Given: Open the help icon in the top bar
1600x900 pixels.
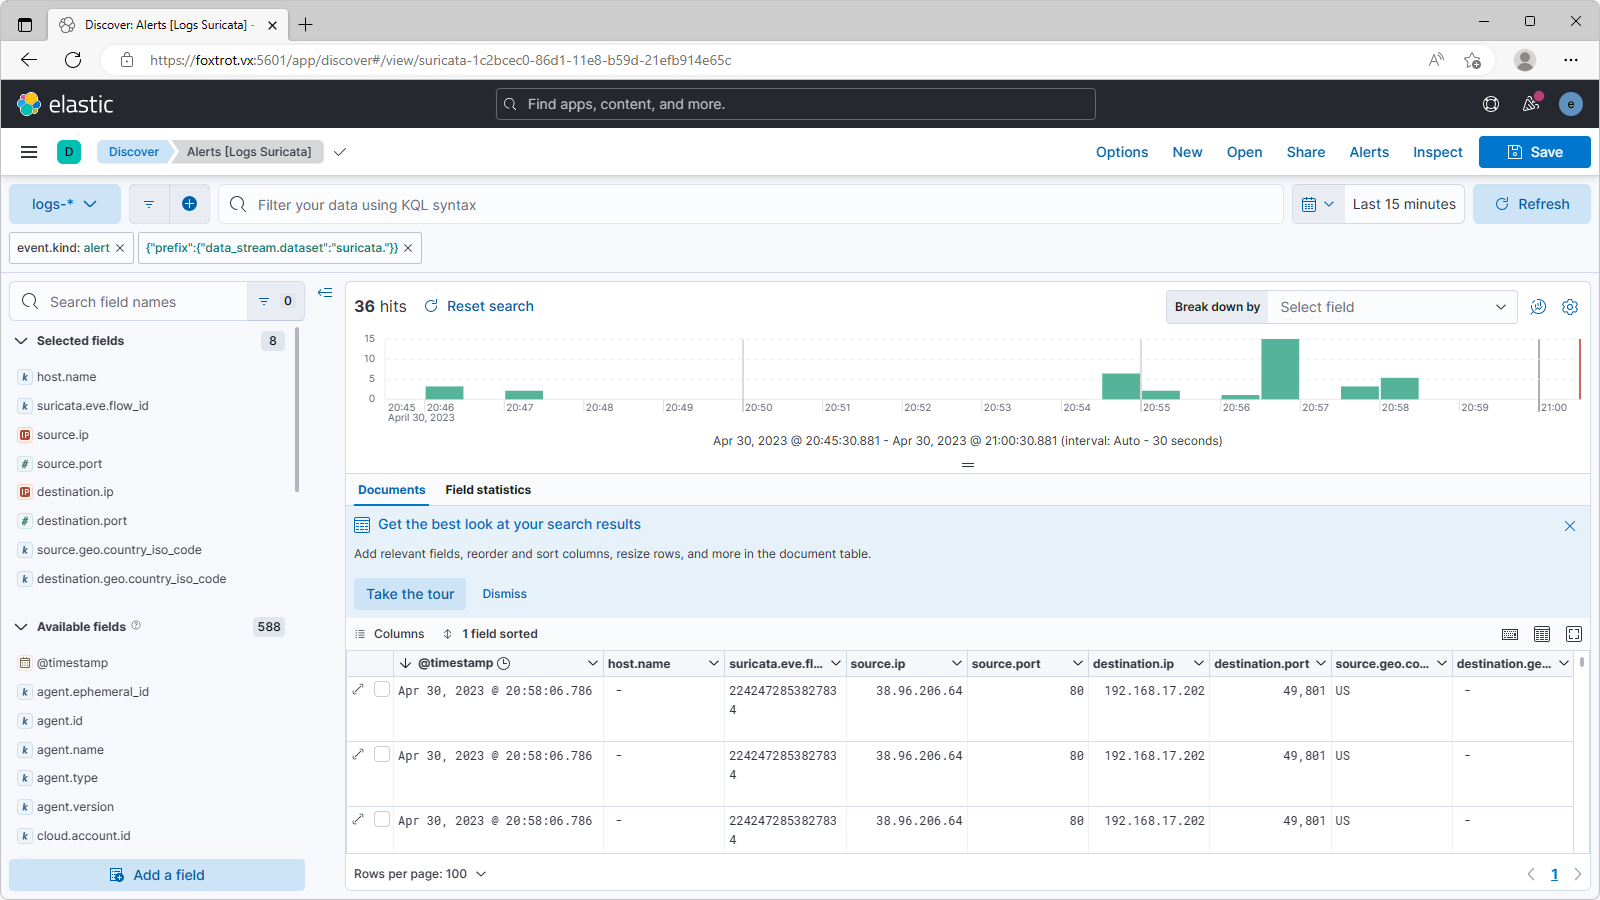Looking at the screenshot, I should tap(1491, 103).
